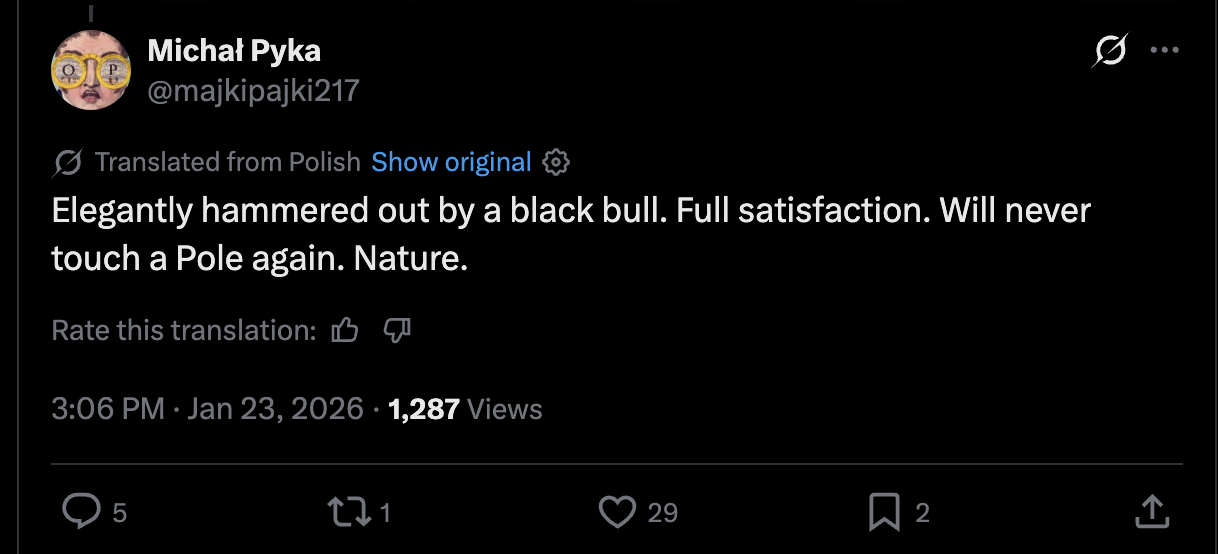This screenshot has width=1218, height=554.
Task: Show original Polish text
Action: click(451, 162)
